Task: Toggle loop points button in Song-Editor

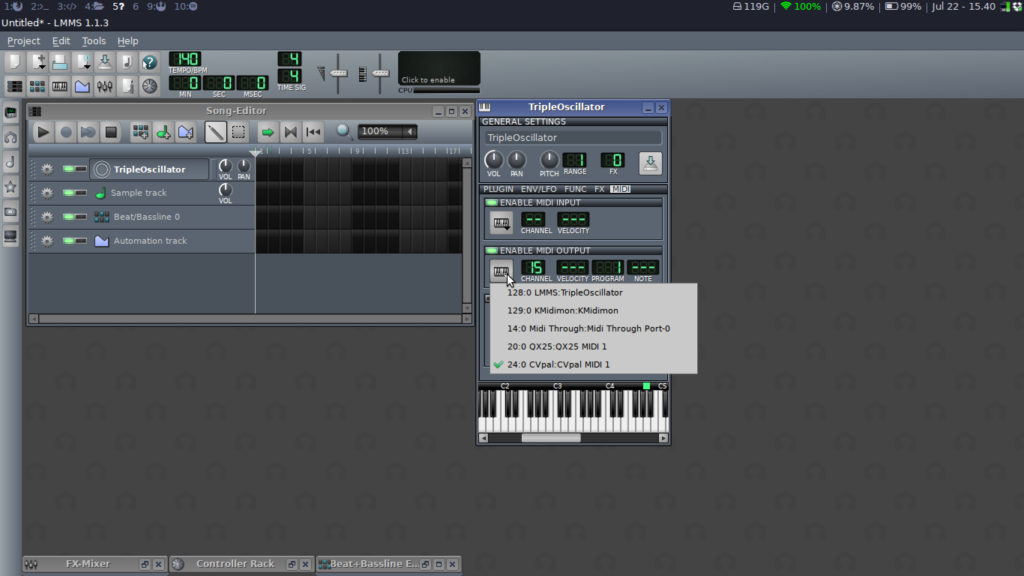Action: click(x=290, y=133)
